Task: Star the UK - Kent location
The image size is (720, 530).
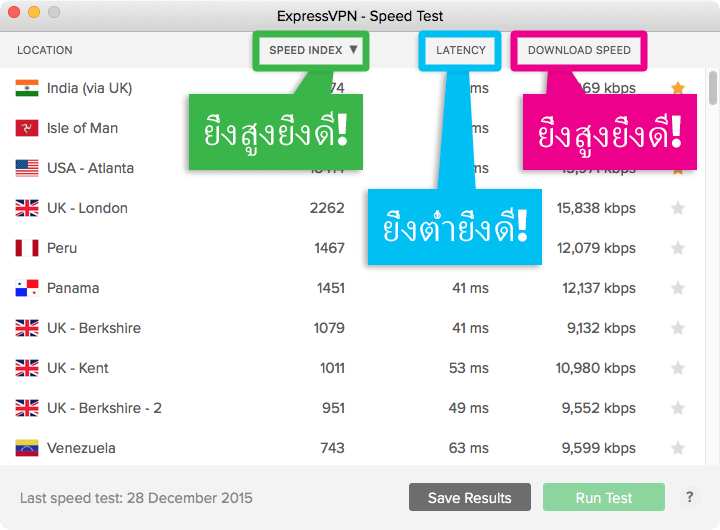Action: (x=678, y=368)
